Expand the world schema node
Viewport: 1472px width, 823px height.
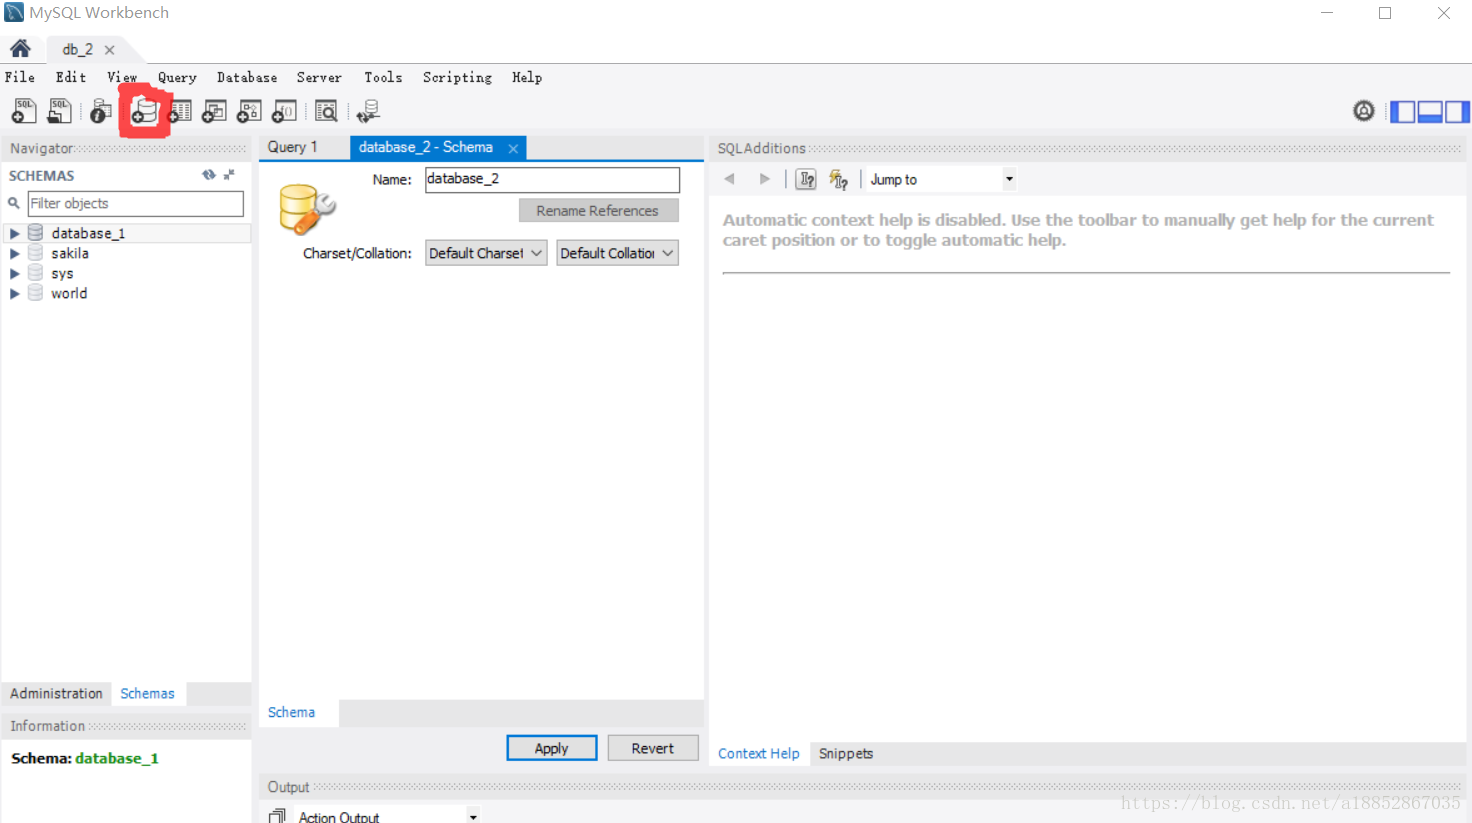(x=14, y=293)
